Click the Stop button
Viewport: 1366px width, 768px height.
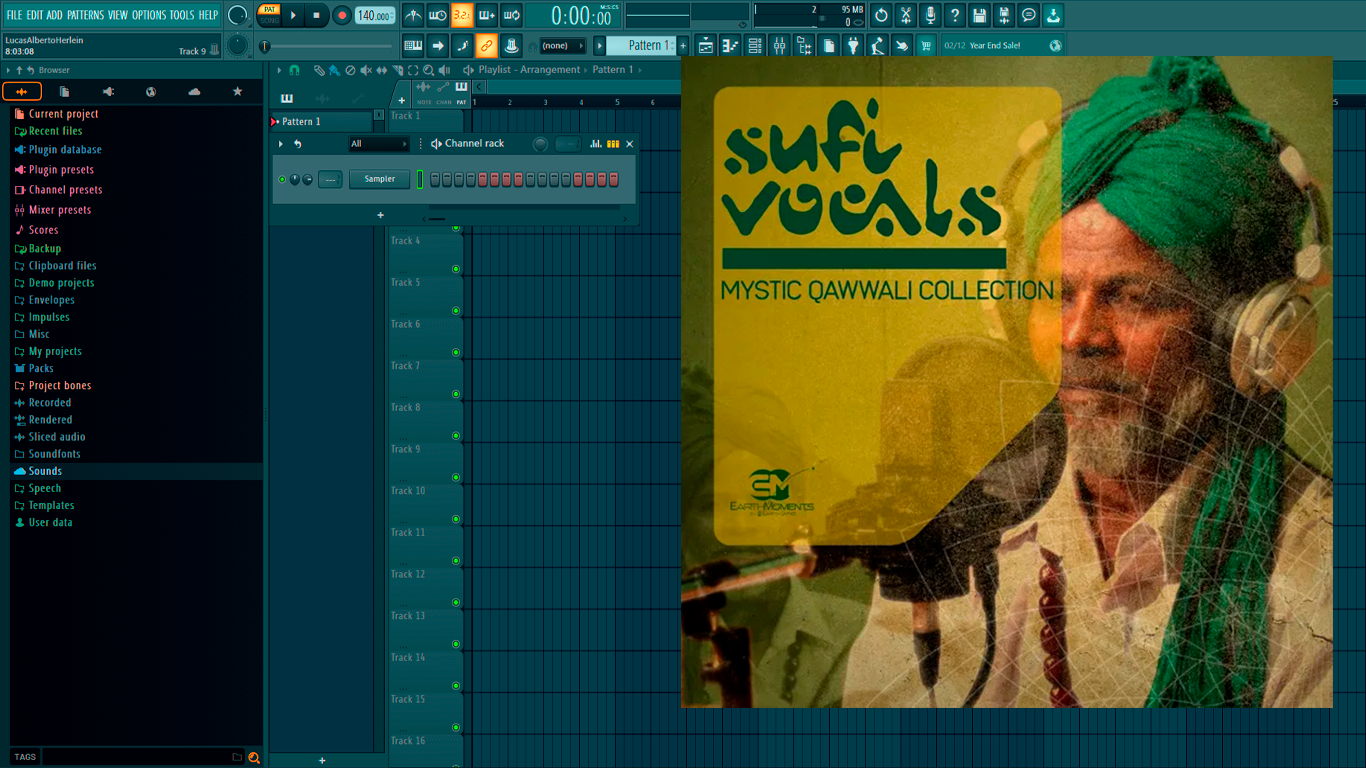pyautogui.click(x=317, y=15)
